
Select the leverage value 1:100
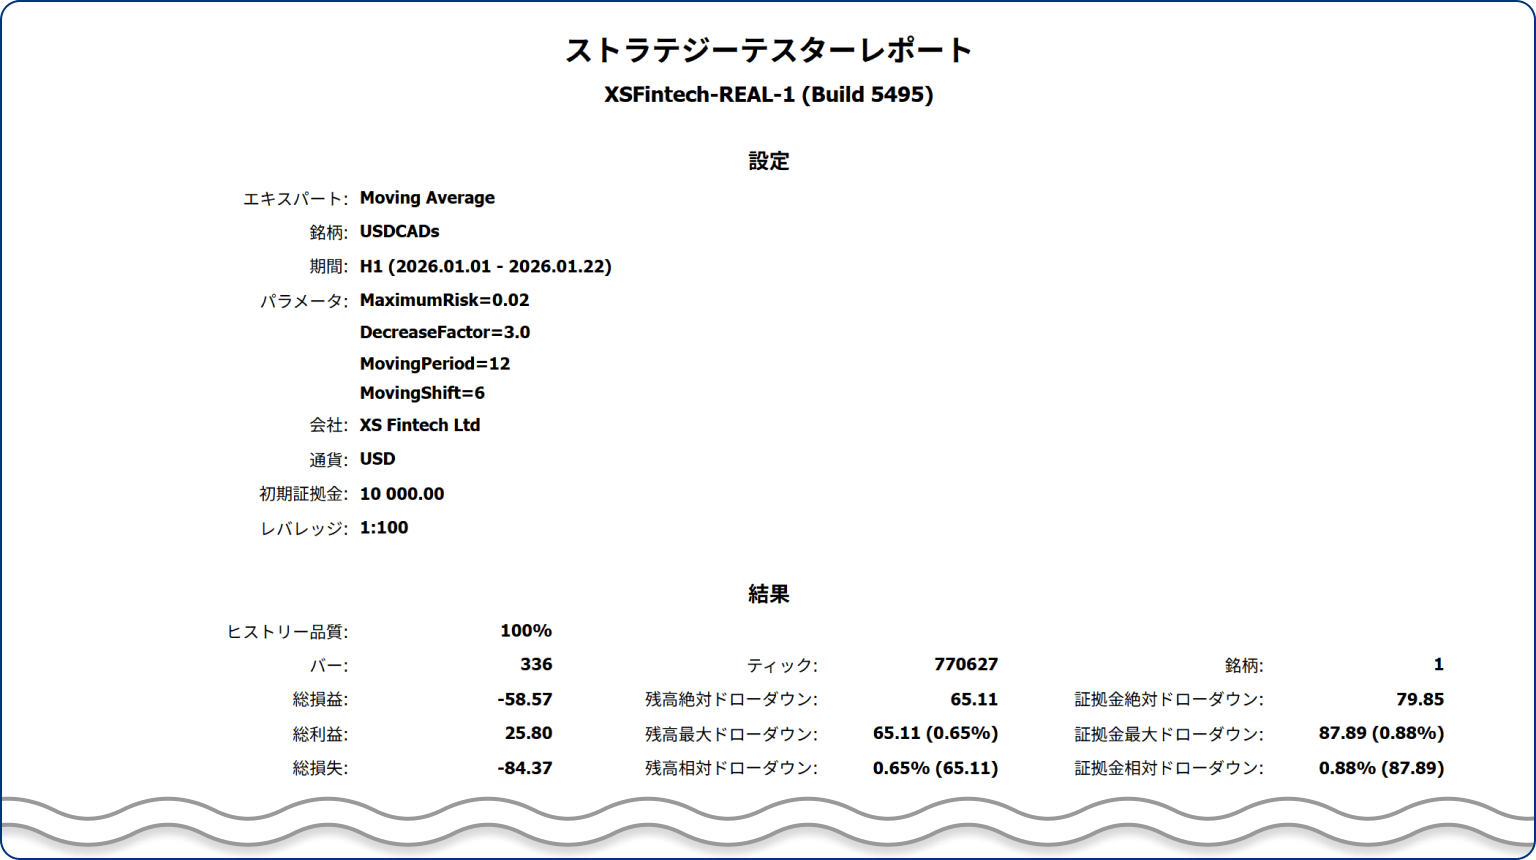pos(383,527)
